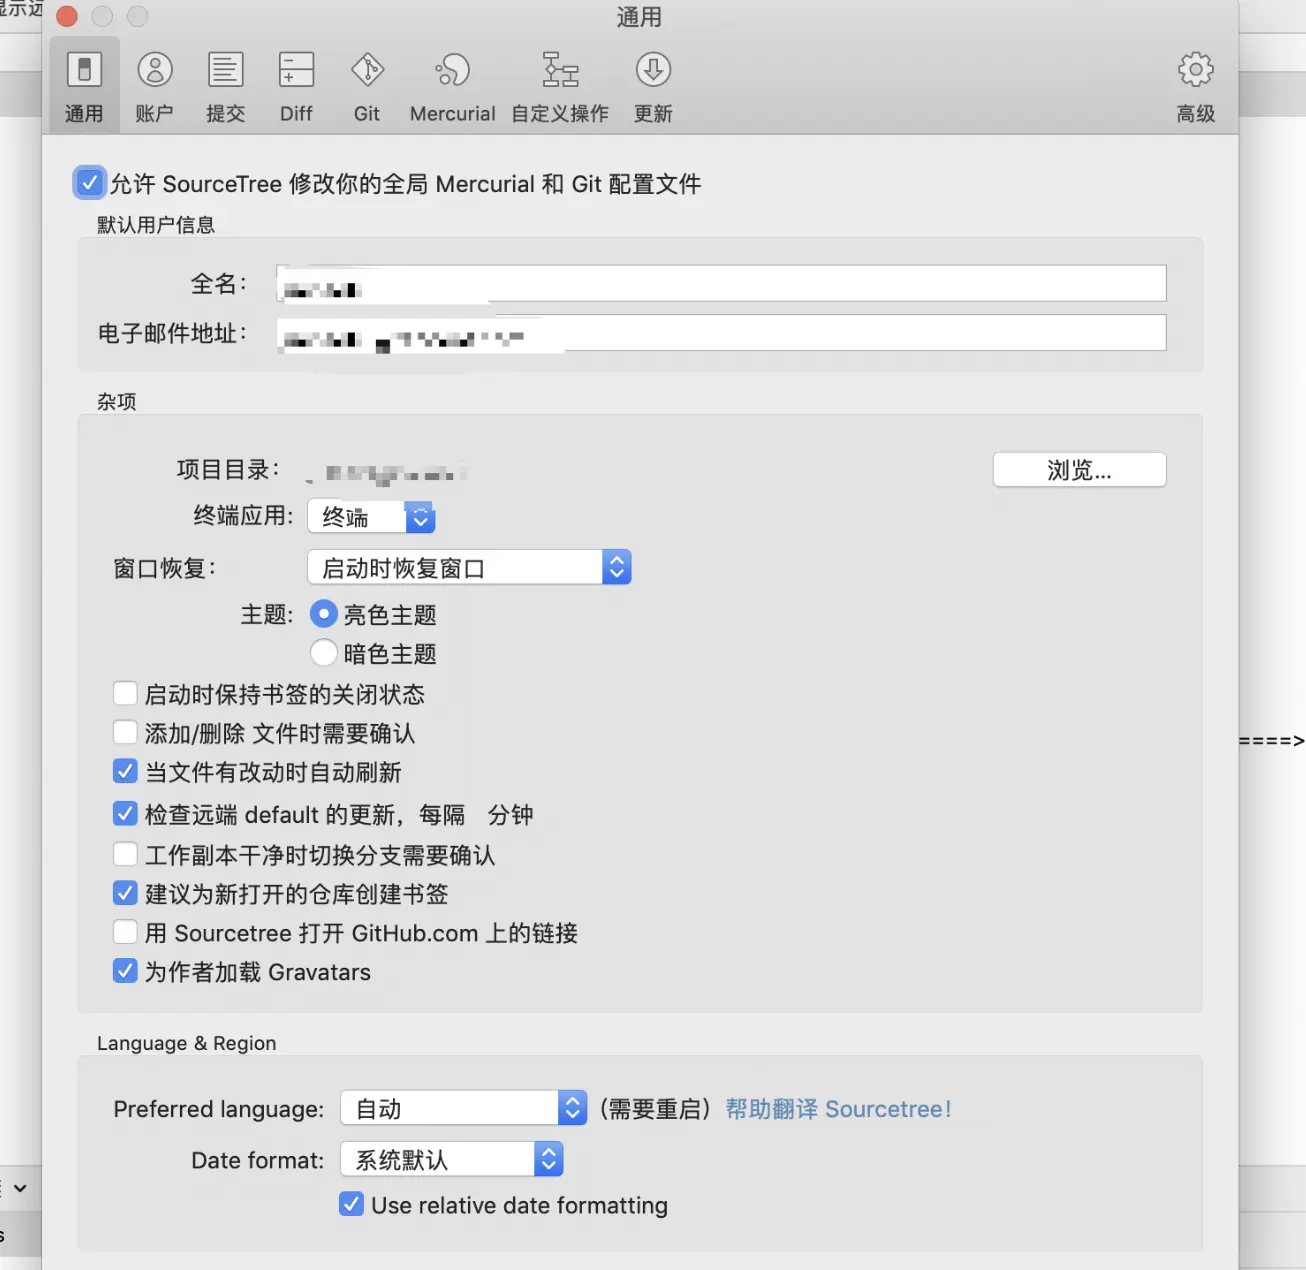
Task: Open the 终端应用 terminal app dropdown
Action: (371, 517)
